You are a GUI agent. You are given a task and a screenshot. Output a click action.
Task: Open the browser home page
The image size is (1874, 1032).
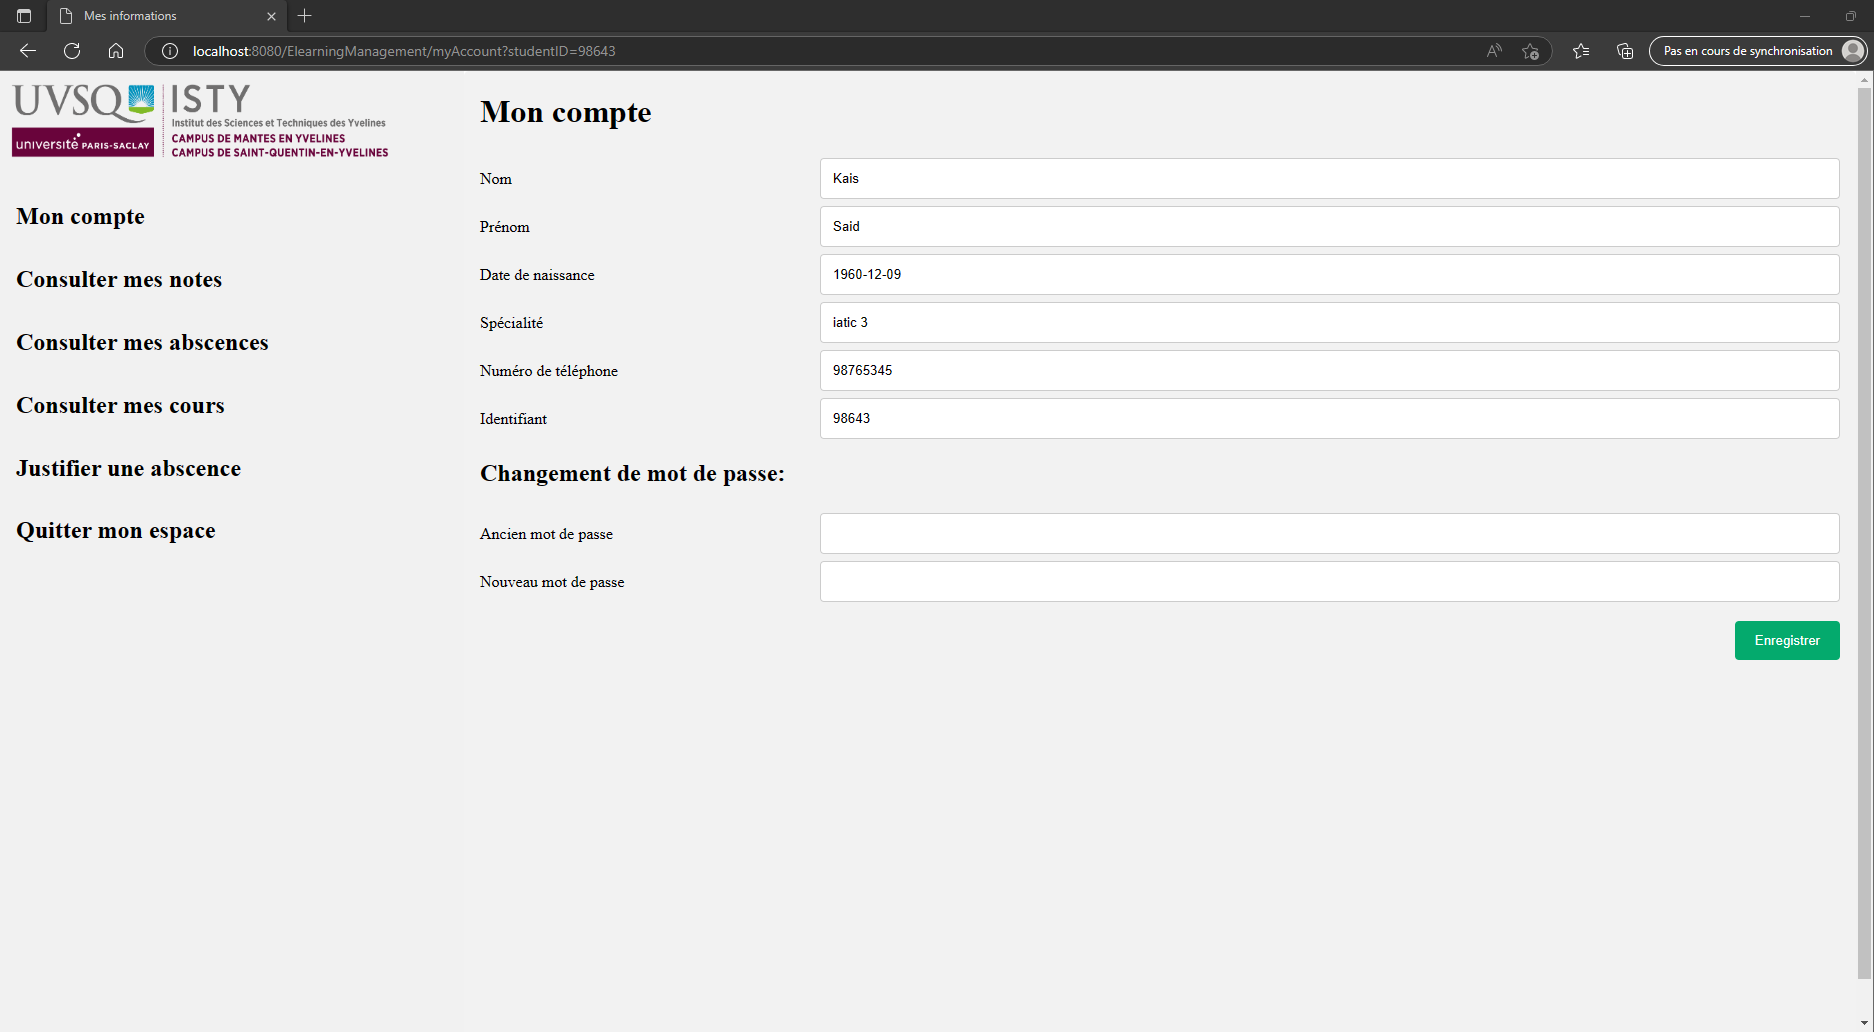tap(115, 51)
